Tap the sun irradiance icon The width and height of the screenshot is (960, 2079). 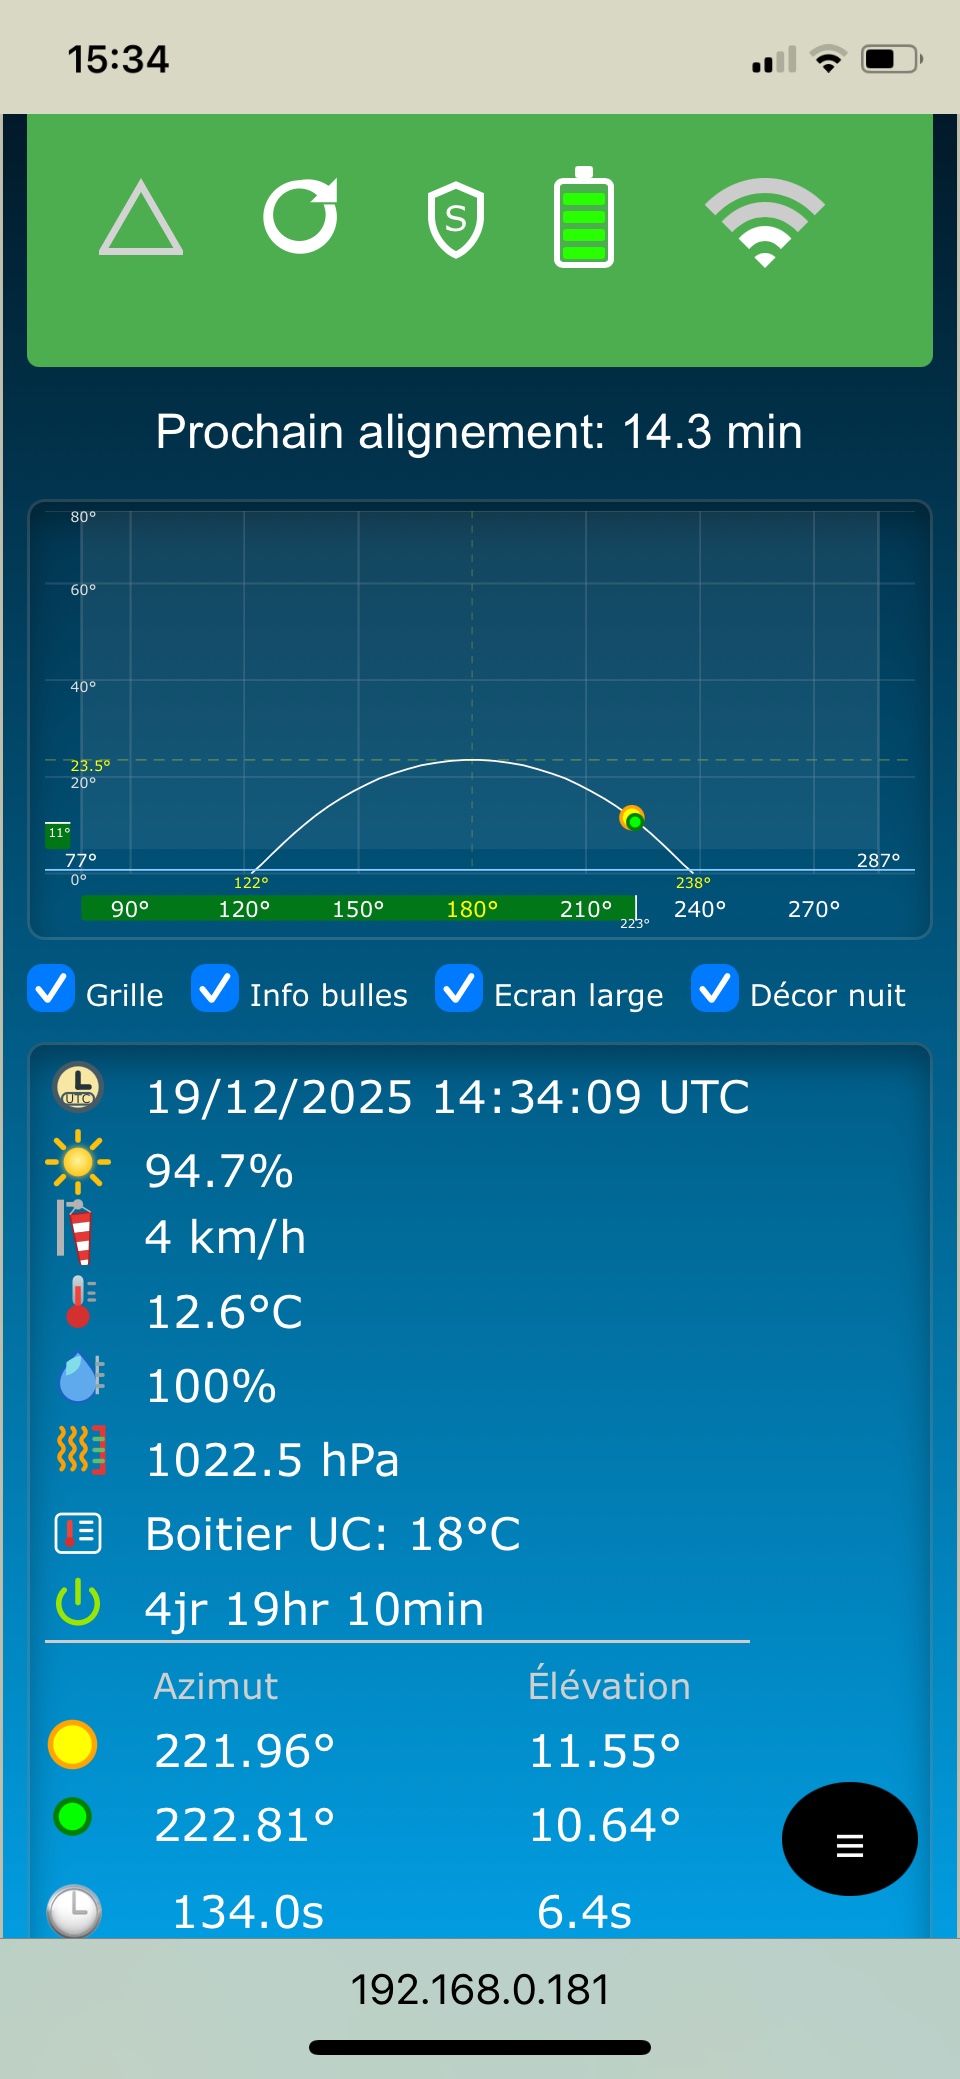tap(78, 1163)
